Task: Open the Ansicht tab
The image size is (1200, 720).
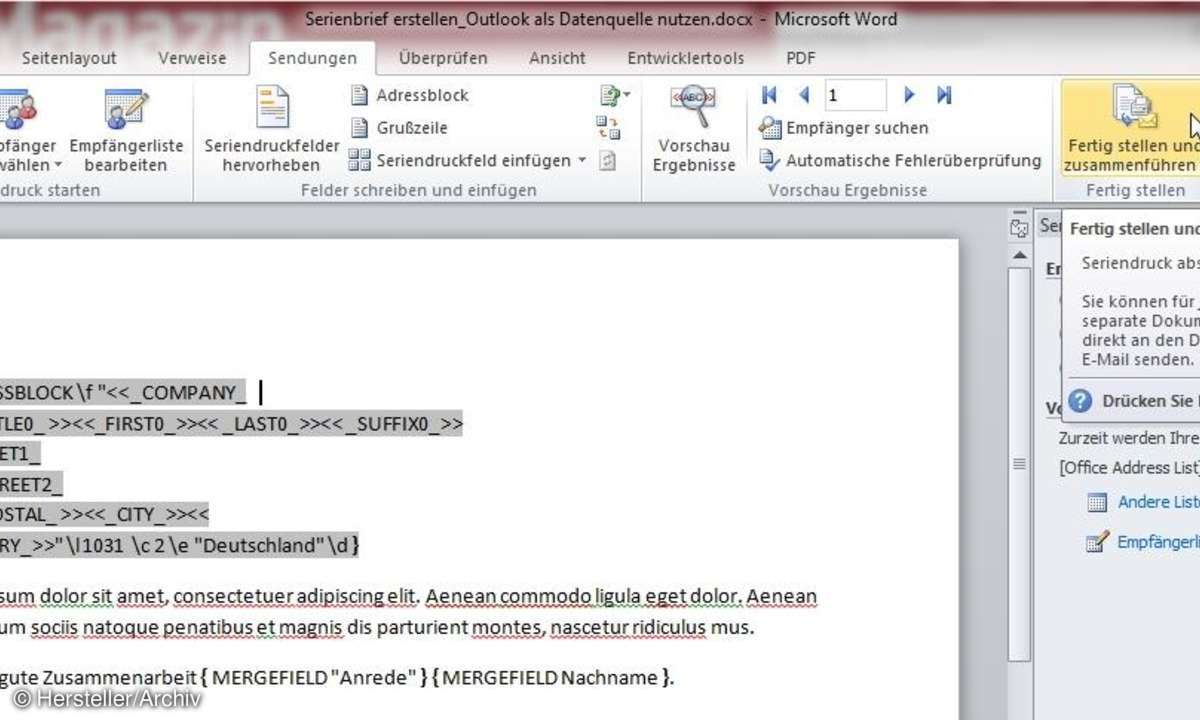Action: (x=558, y=58)
